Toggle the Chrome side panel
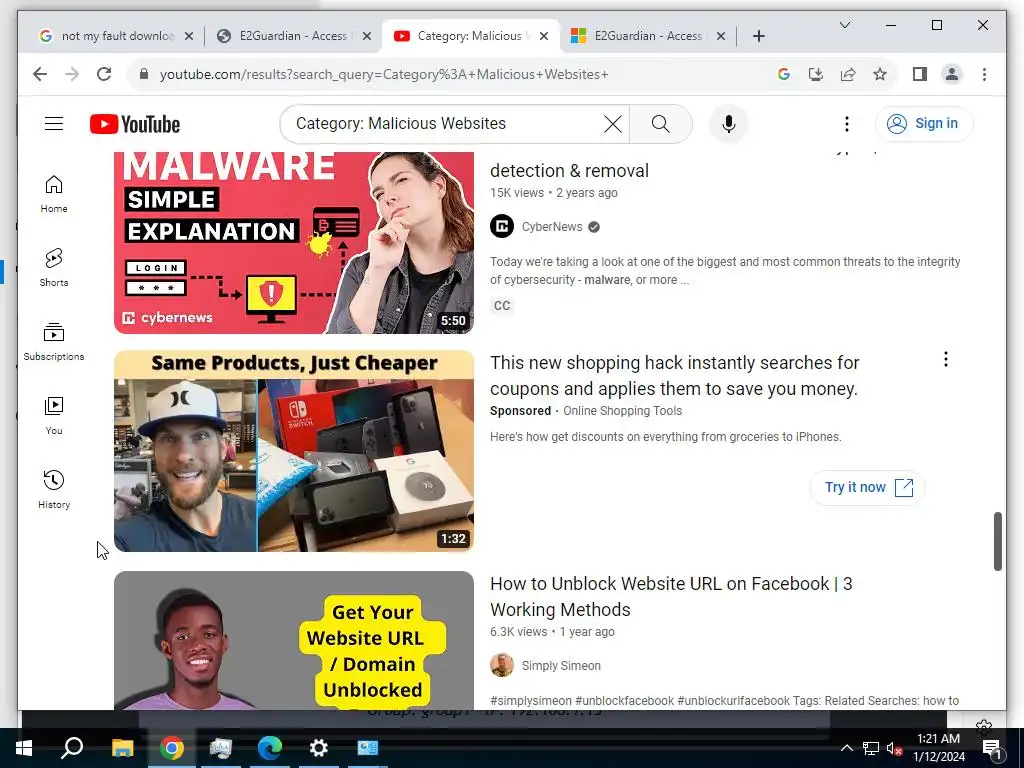Image resolution: width=1024 pixels, height=768 pixels. coord(920,74)
